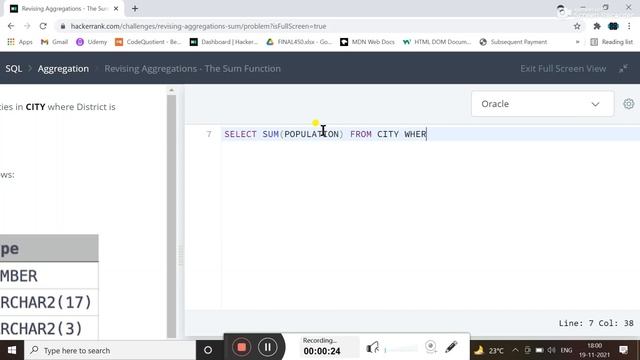The height and width of the screenshot is (360, 640).
Task: Click the problem panel scrollbar up arrow
Action: [x=171, y=90]
